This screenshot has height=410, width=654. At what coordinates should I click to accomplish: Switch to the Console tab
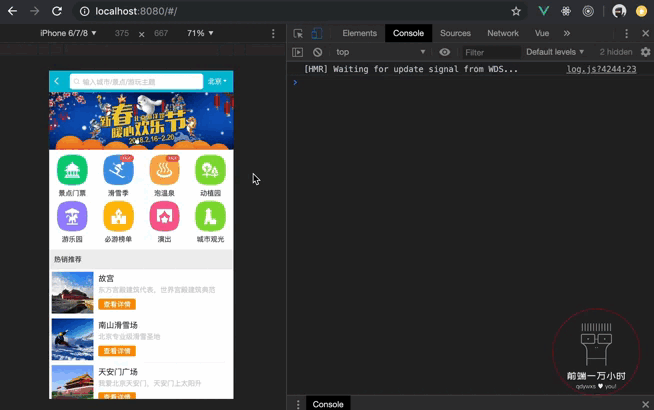coord(408,33)
